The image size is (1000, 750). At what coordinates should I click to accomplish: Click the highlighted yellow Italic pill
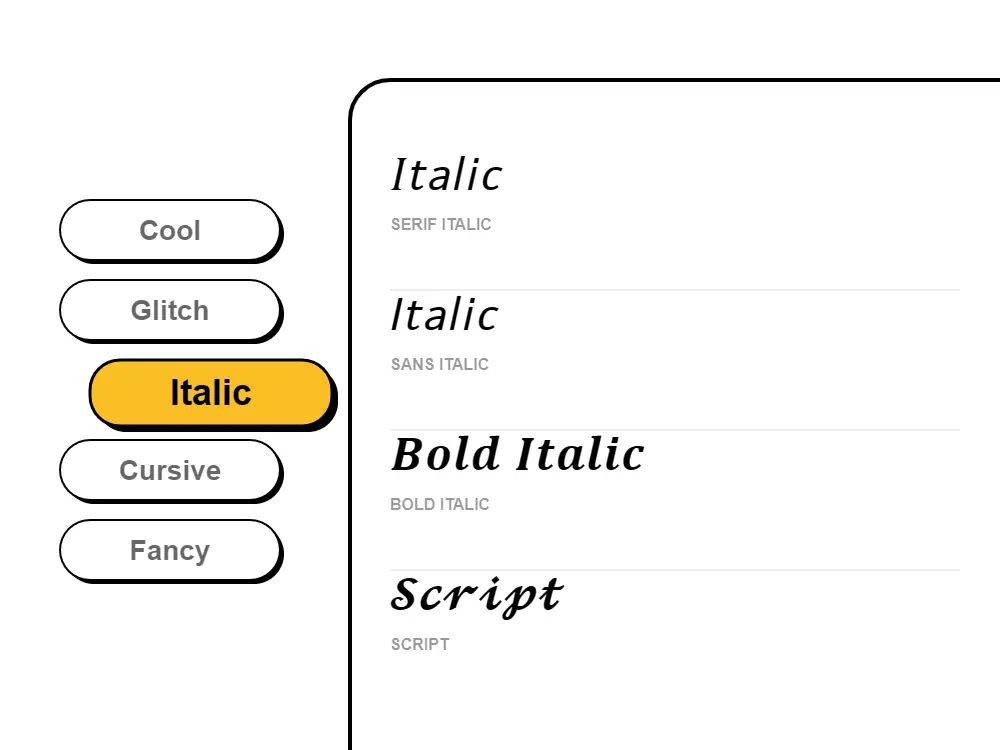pos(211,392)
